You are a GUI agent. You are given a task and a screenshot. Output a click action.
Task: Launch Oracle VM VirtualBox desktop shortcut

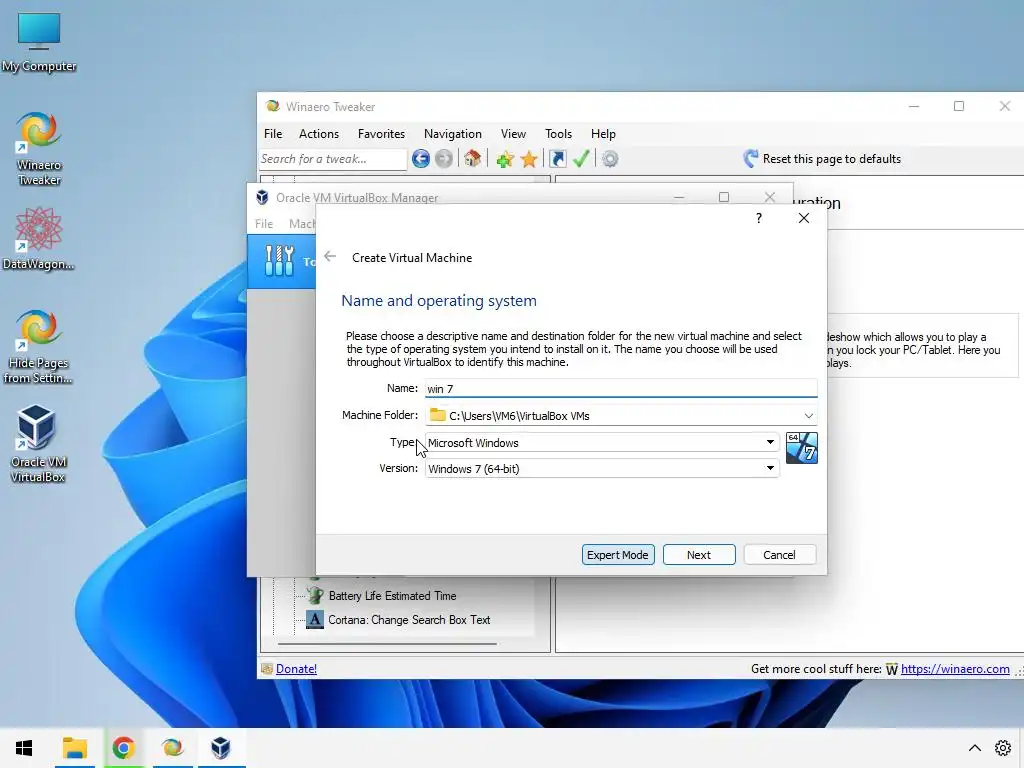click(37, 444)
